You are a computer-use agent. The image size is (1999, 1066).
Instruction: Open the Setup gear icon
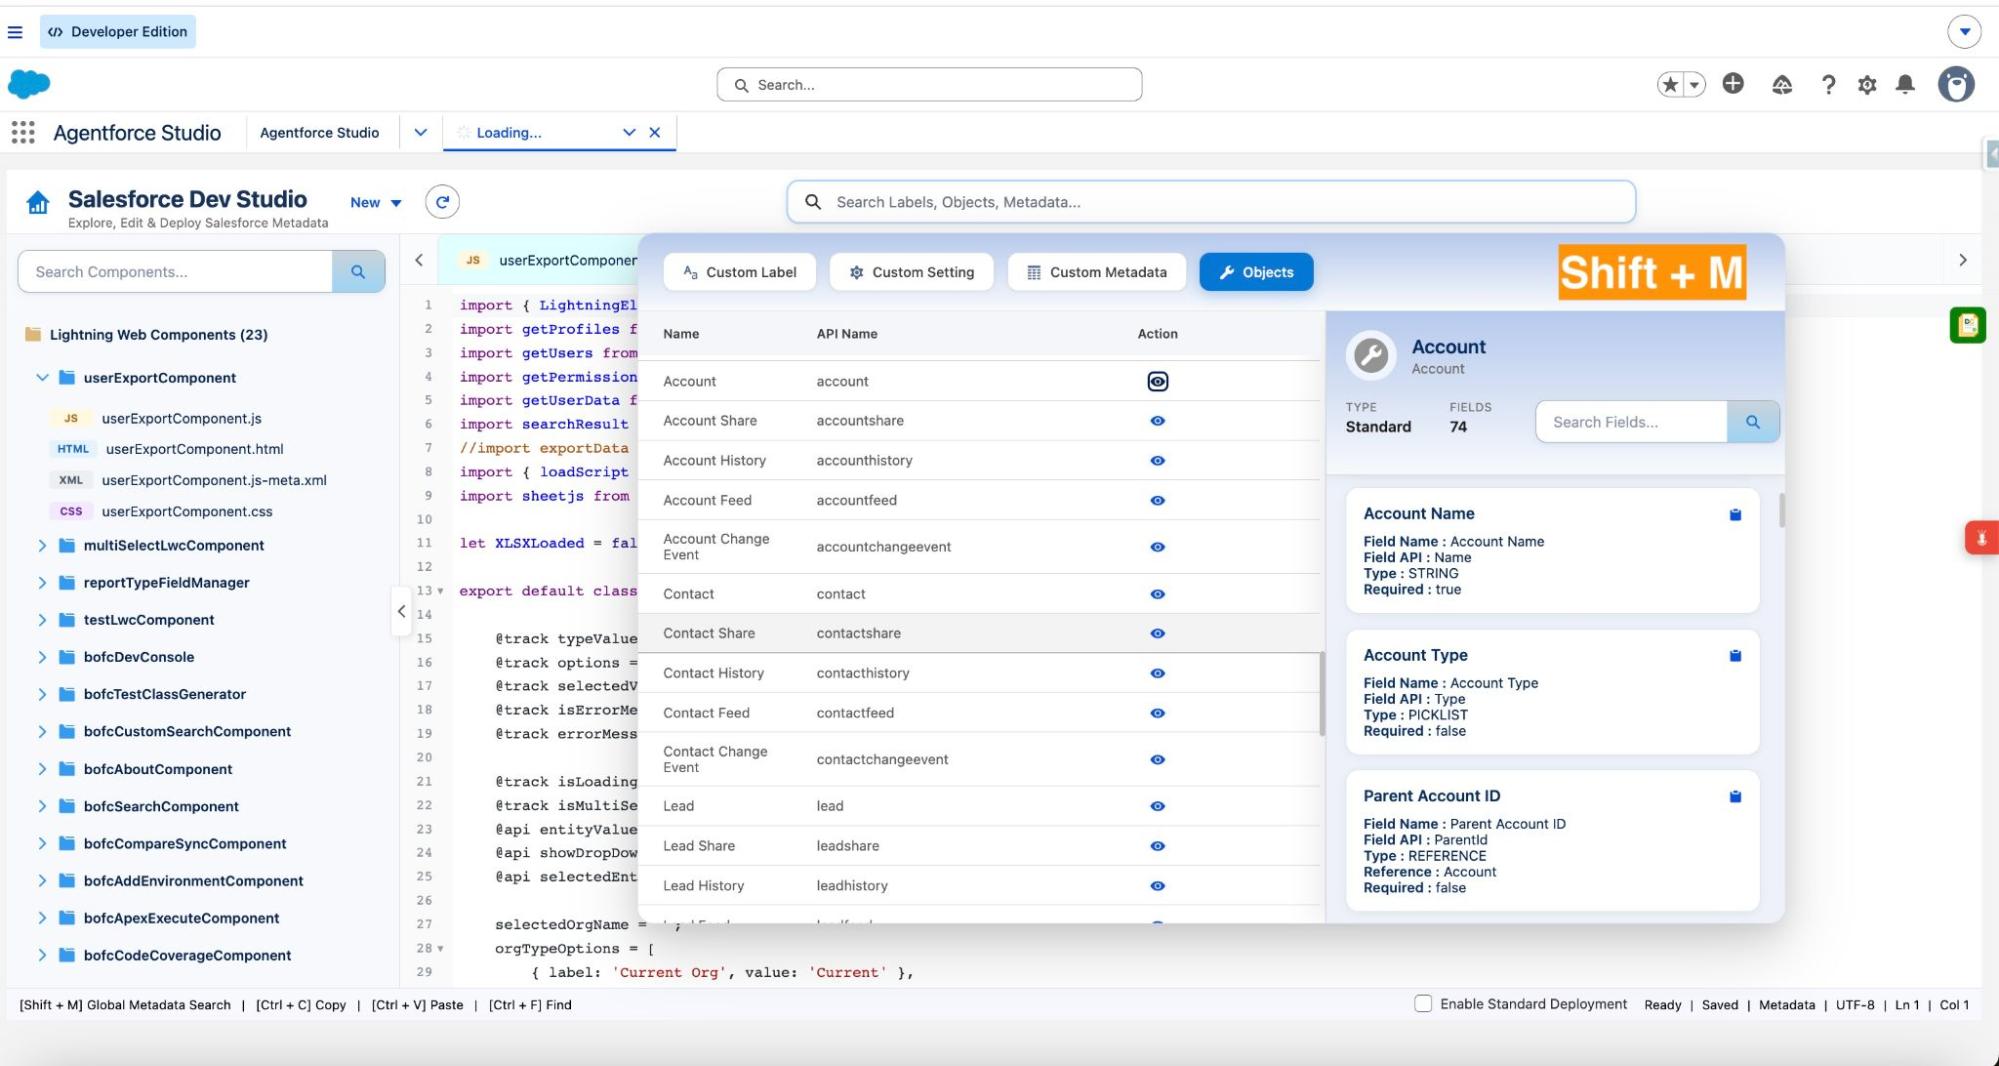click(1867, 85)
